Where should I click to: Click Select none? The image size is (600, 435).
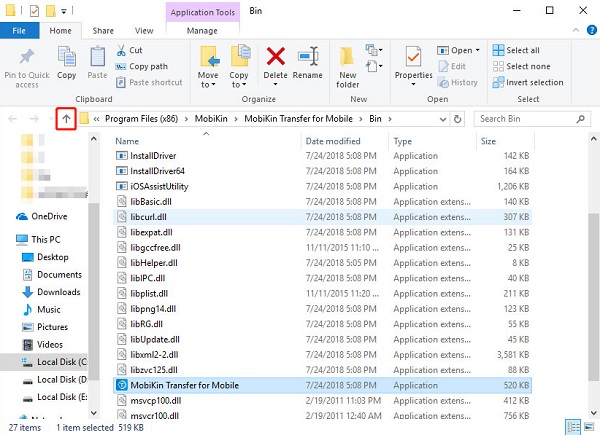[x=522, y=66]
